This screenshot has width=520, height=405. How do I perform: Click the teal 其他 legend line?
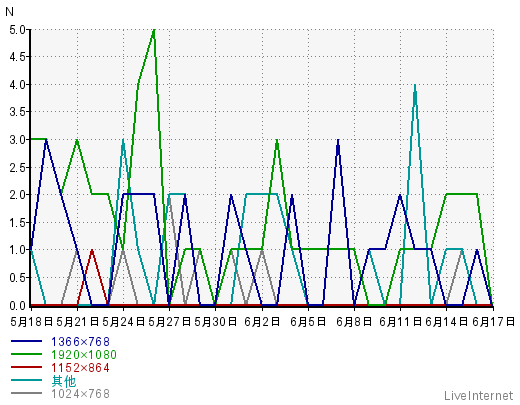pyautogui.click(x=27, y=380)
